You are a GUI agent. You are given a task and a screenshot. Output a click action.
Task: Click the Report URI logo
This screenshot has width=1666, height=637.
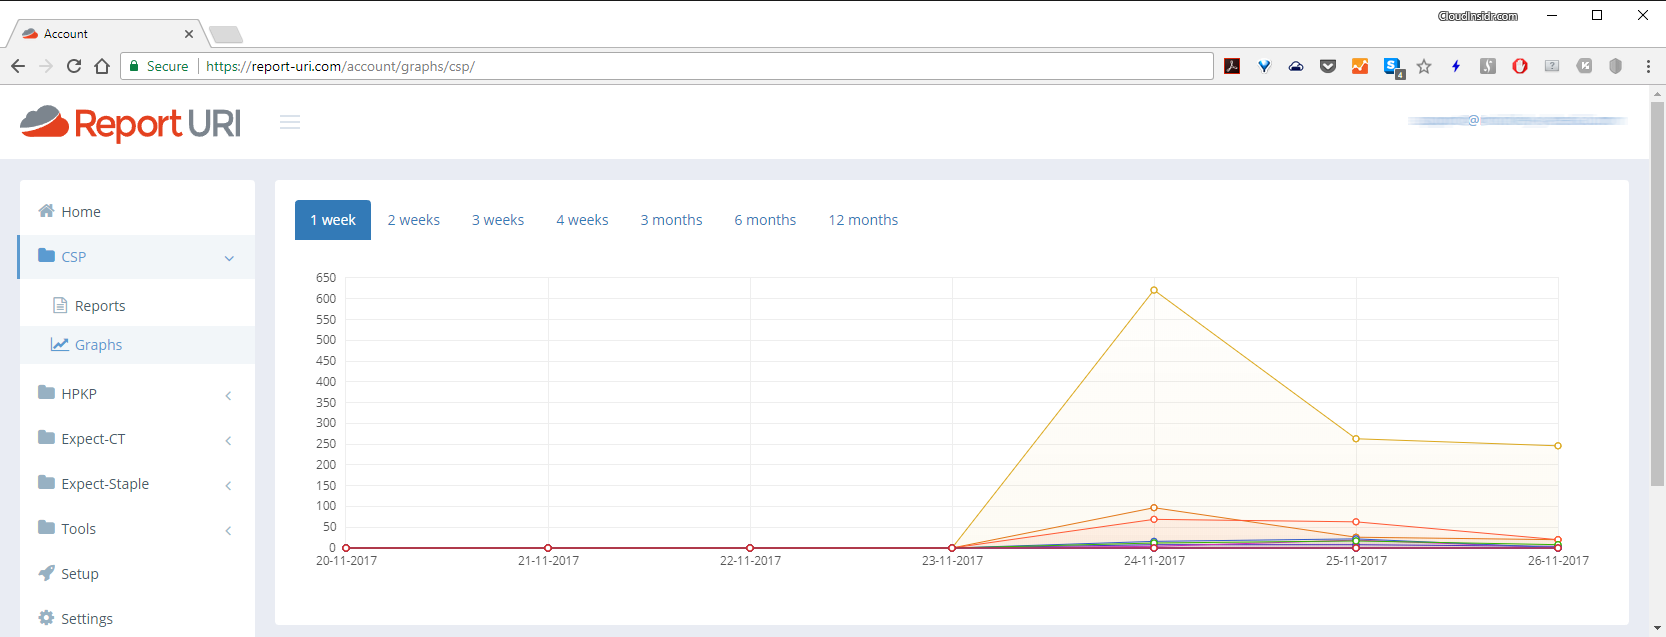[130, 123]
